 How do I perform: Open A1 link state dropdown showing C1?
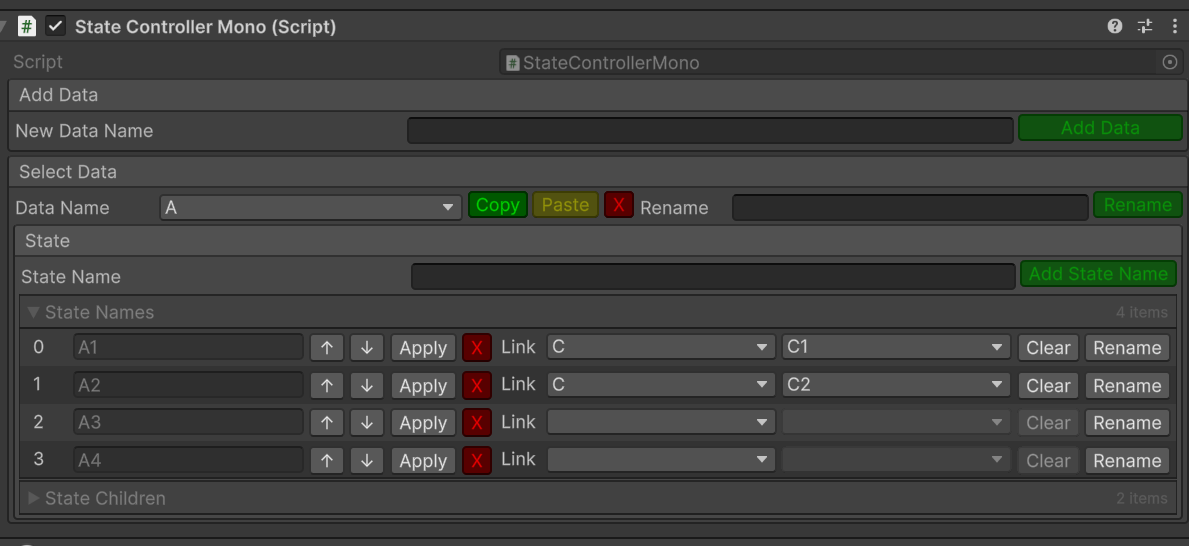896,347
